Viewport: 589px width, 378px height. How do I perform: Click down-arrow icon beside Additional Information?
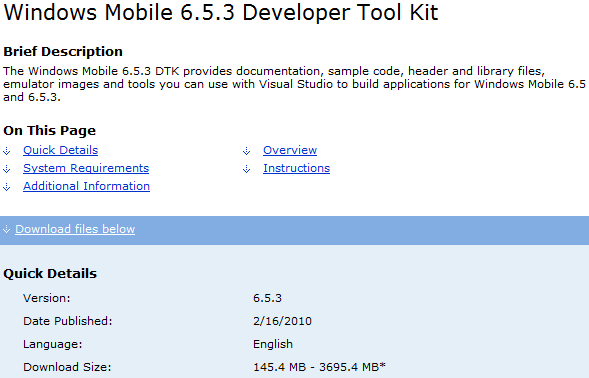[x=7, y=187]
